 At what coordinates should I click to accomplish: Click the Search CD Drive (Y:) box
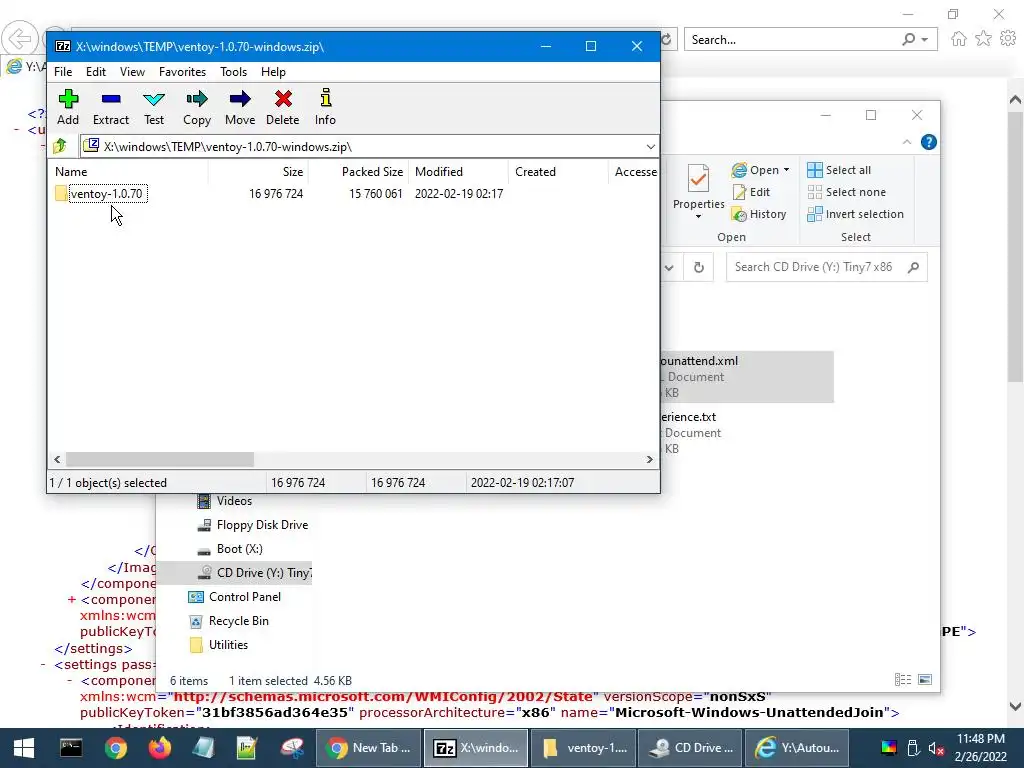[826, 267]
